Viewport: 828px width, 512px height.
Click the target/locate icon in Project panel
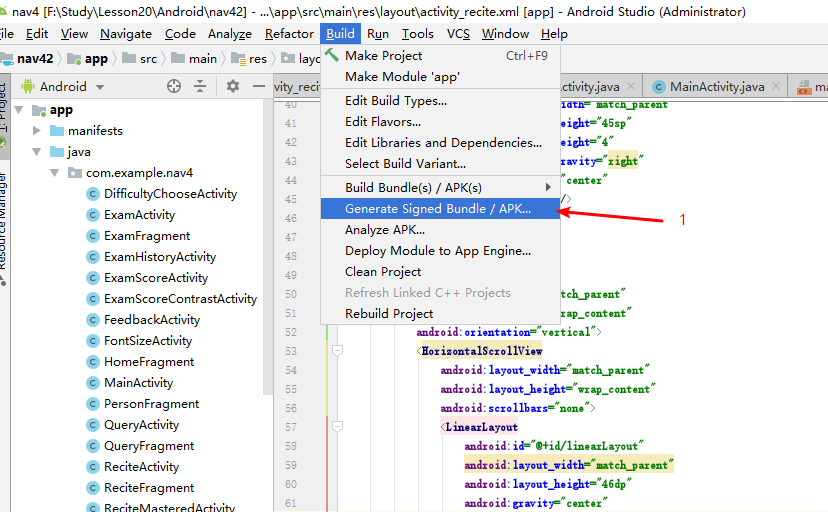pos(174,86)
